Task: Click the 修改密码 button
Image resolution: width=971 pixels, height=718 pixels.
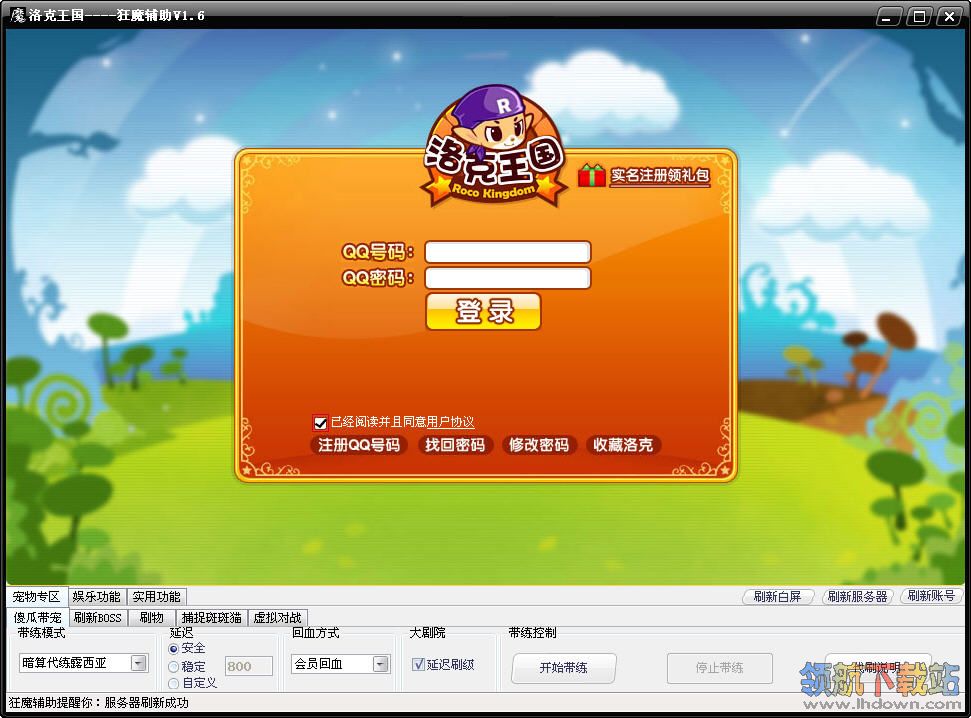Action: [x=539, y=445]
